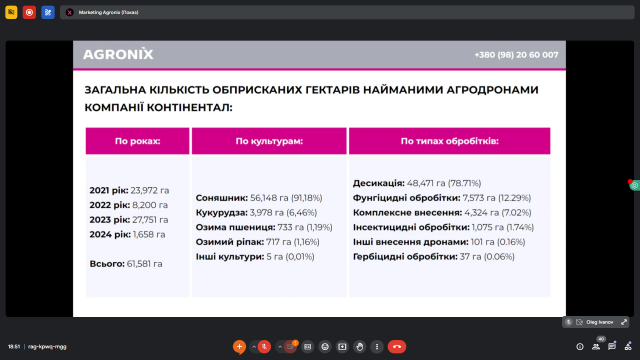
Task: Click the AGRONIX logo on the slide
Action: [118, 54]
